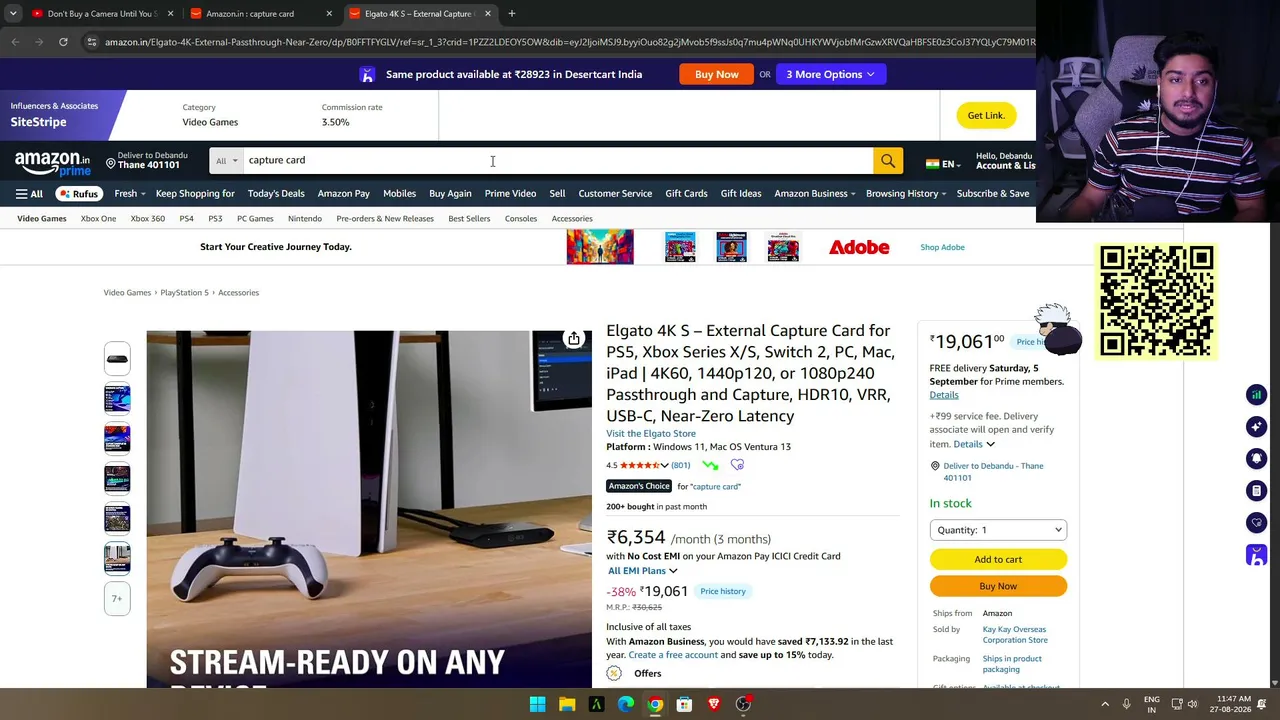This screenshot has width=1280, height=720.
Task: Open the search category All dropdown
Action: [226, 161]
